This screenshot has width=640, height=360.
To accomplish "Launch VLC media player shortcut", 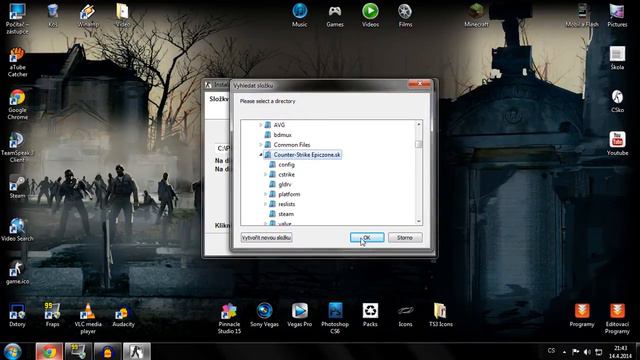I will click(x=88, y=319).
